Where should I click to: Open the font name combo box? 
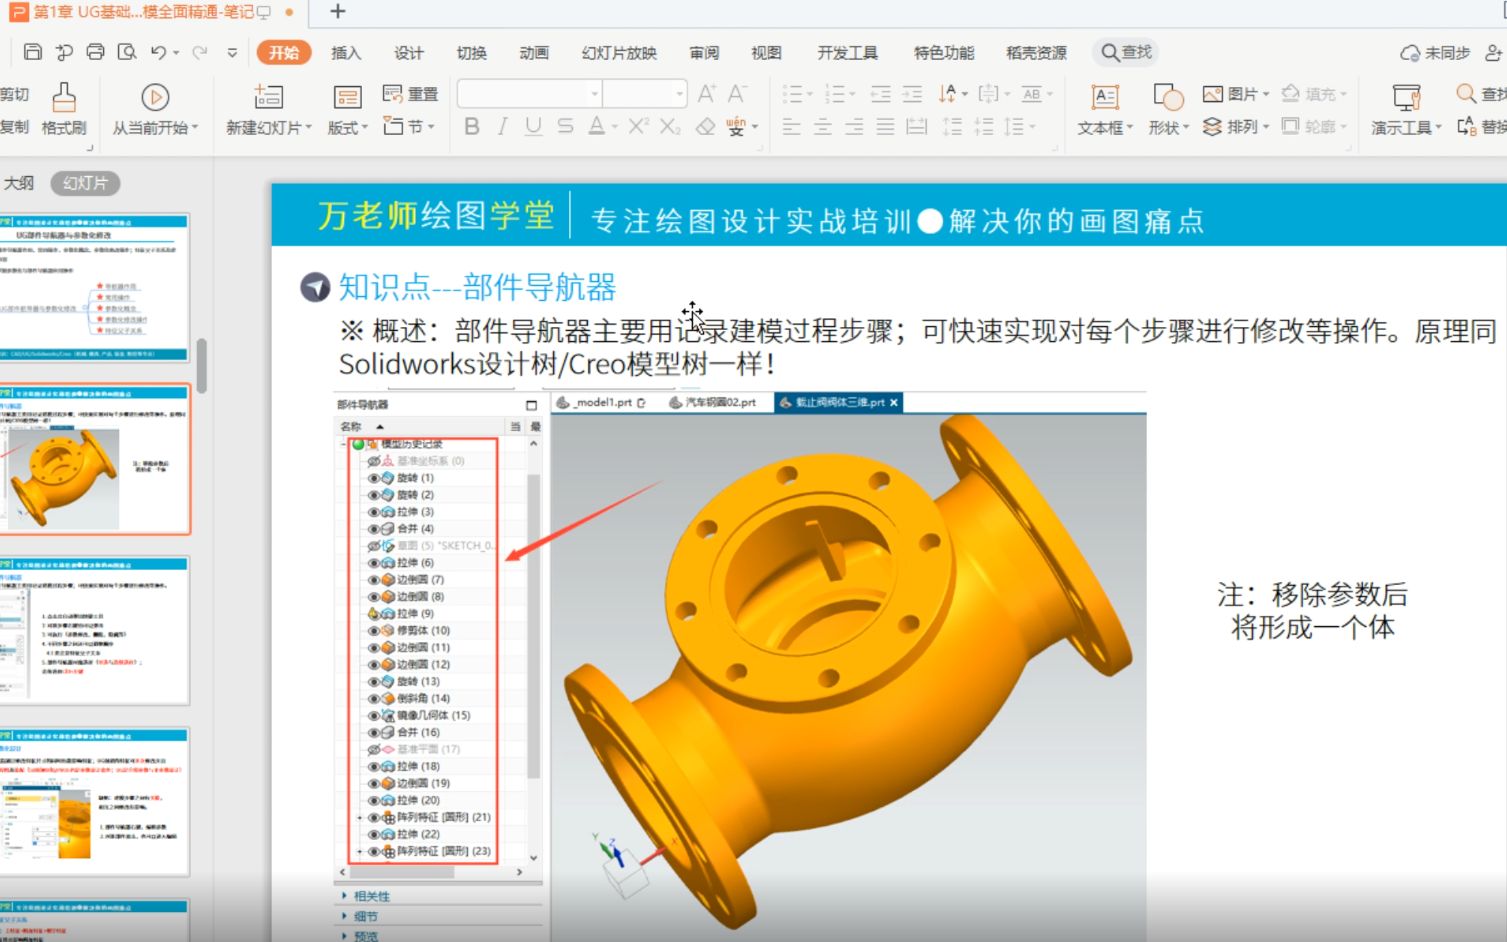tap(530, 94)
